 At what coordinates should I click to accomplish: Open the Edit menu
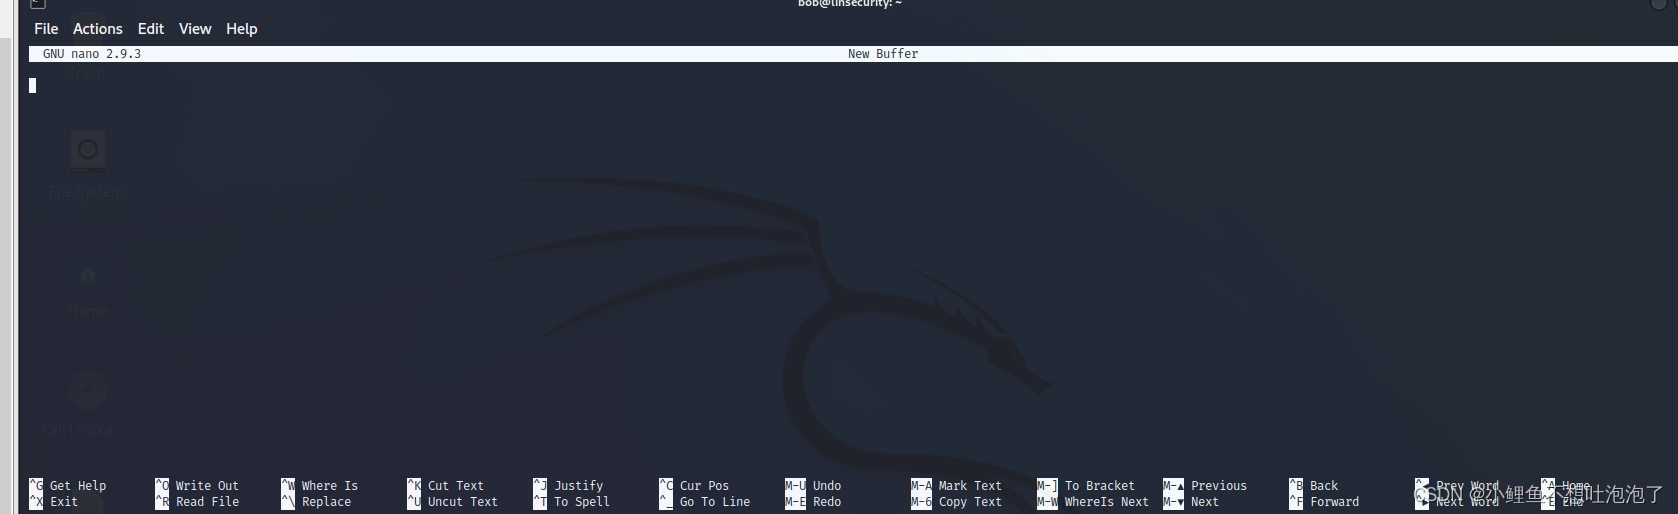coord(151,29)
